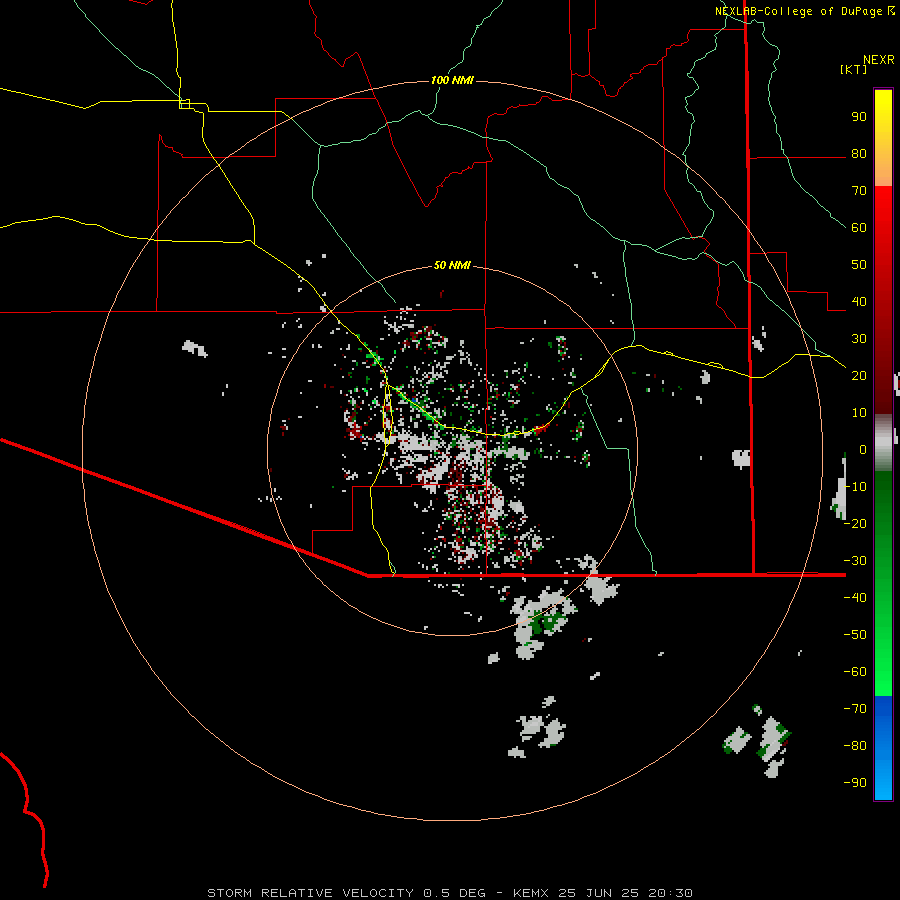Click the -80 value on the velocity scale
Image resolution: width=900 pixels, height=900 pixels.
[855, 746]
